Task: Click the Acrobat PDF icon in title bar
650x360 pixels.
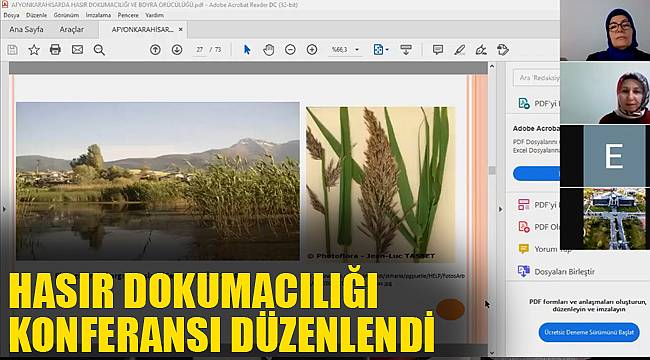Action: pyautogui.click(x=5, y=5)
